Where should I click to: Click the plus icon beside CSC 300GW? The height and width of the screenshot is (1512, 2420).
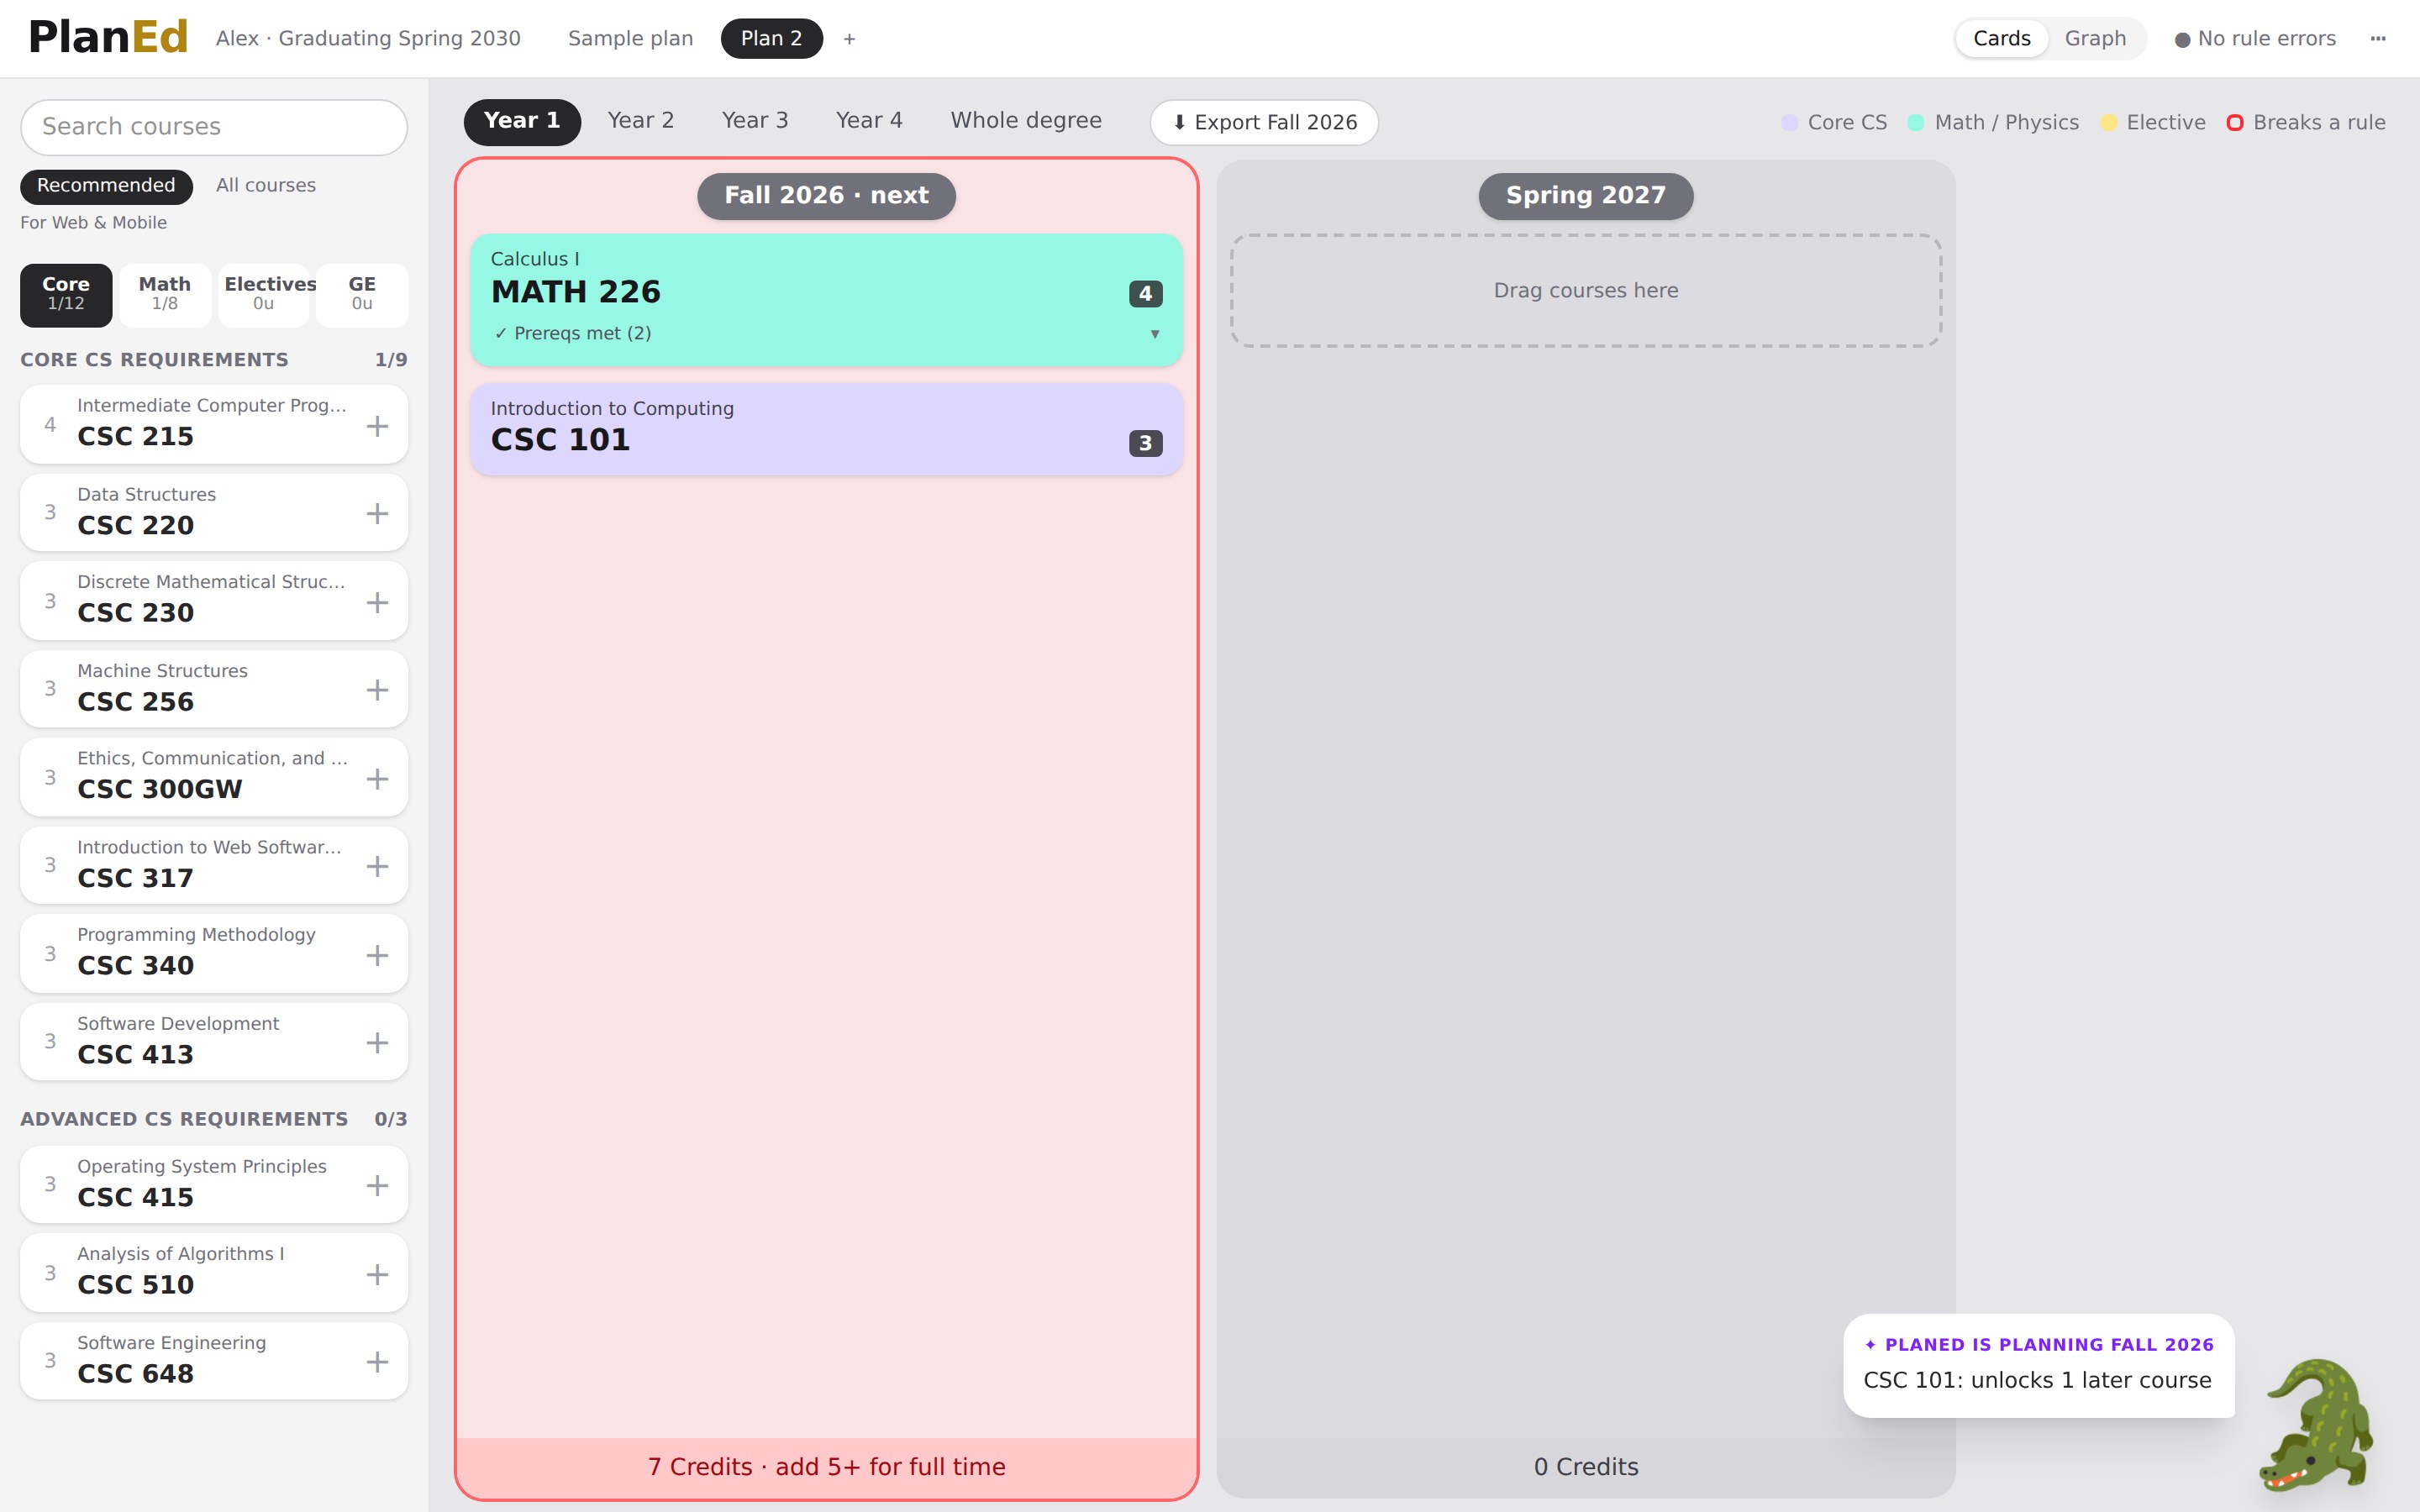[x=377, y=779]
